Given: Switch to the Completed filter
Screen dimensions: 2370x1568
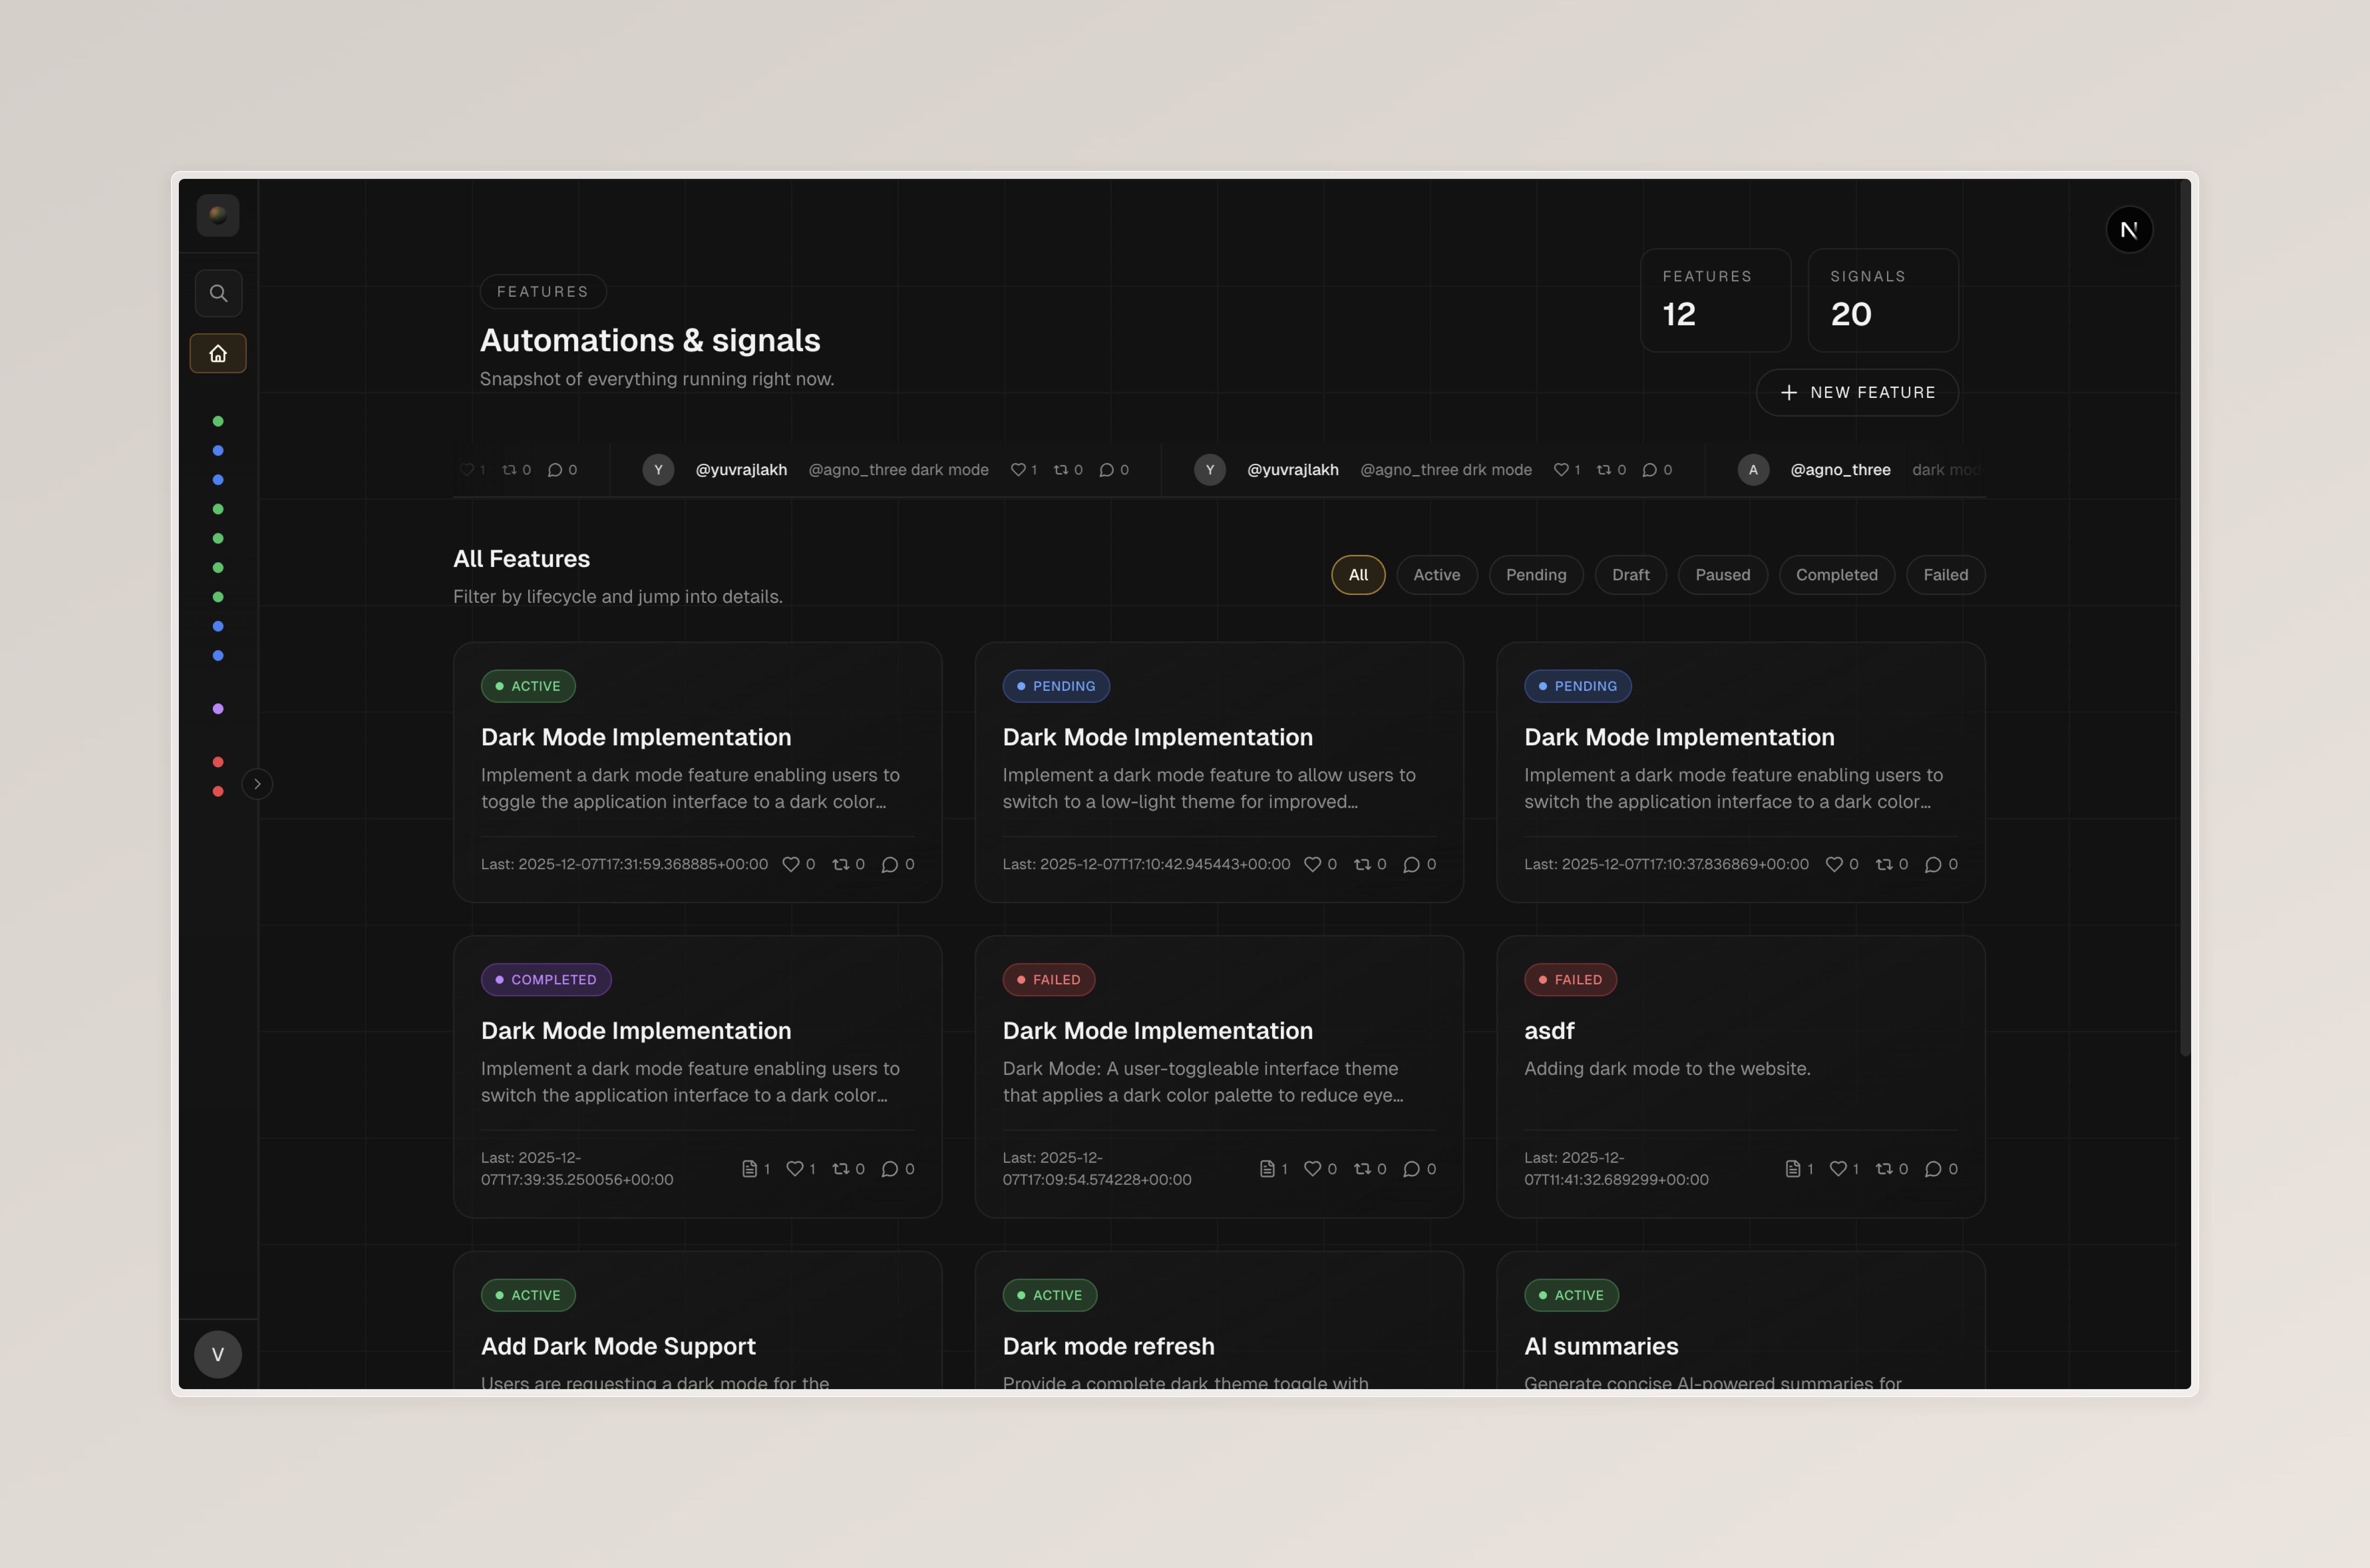Looking at the screenshot, I should (1836, 575).
